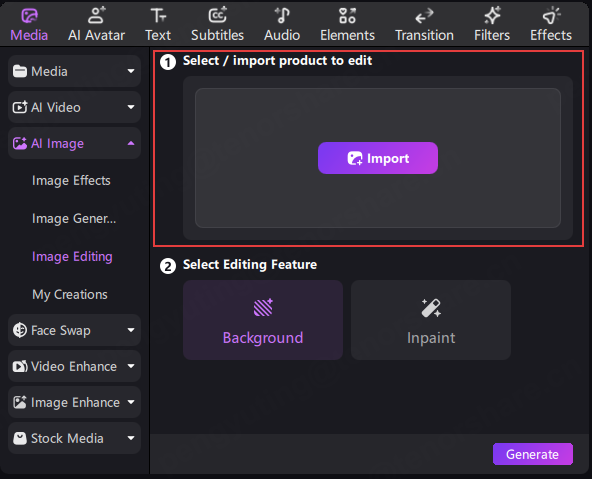
Task: Open the Elements shapes icon
Action: 347,16
